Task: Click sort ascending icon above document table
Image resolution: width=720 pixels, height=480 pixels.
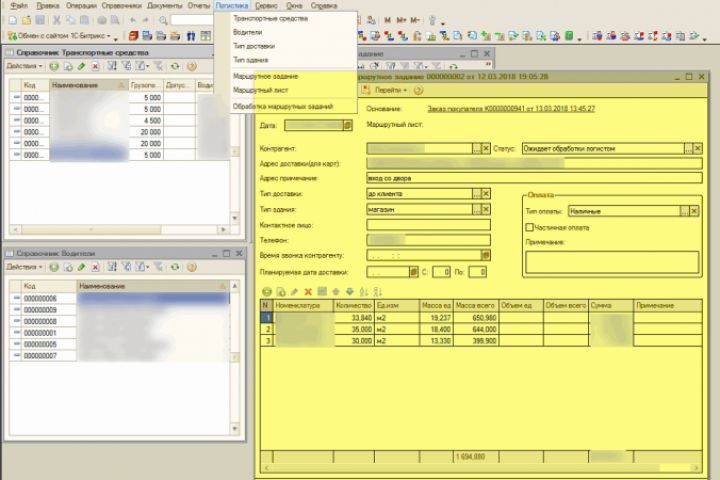Action: (364, 292)
